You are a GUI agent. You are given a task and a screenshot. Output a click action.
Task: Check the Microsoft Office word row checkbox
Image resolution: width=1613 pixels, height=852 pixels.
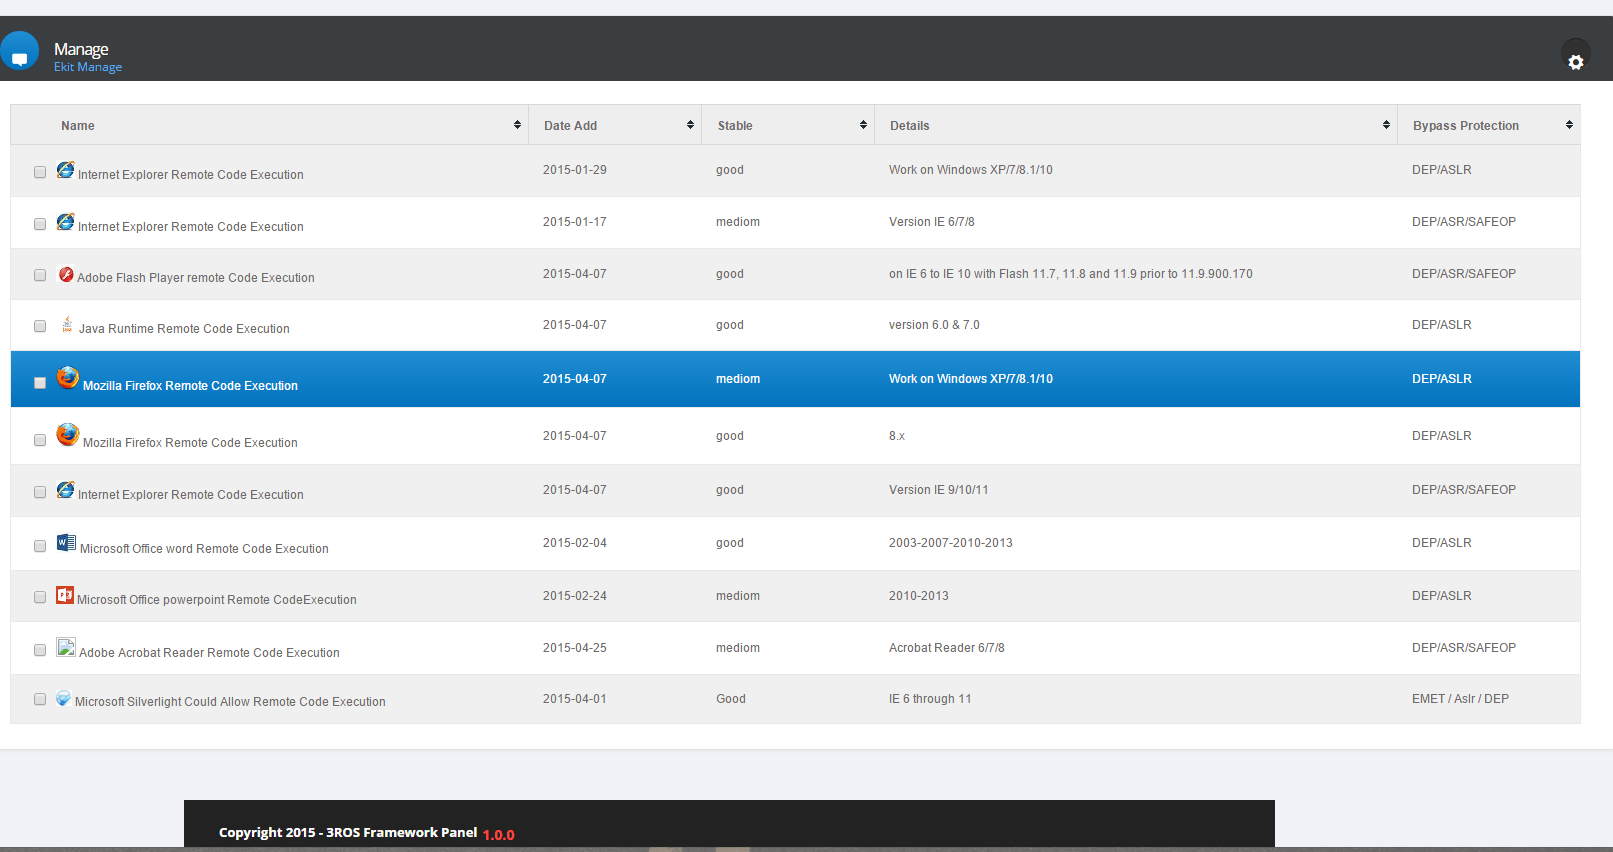click(x=40, y=546)
